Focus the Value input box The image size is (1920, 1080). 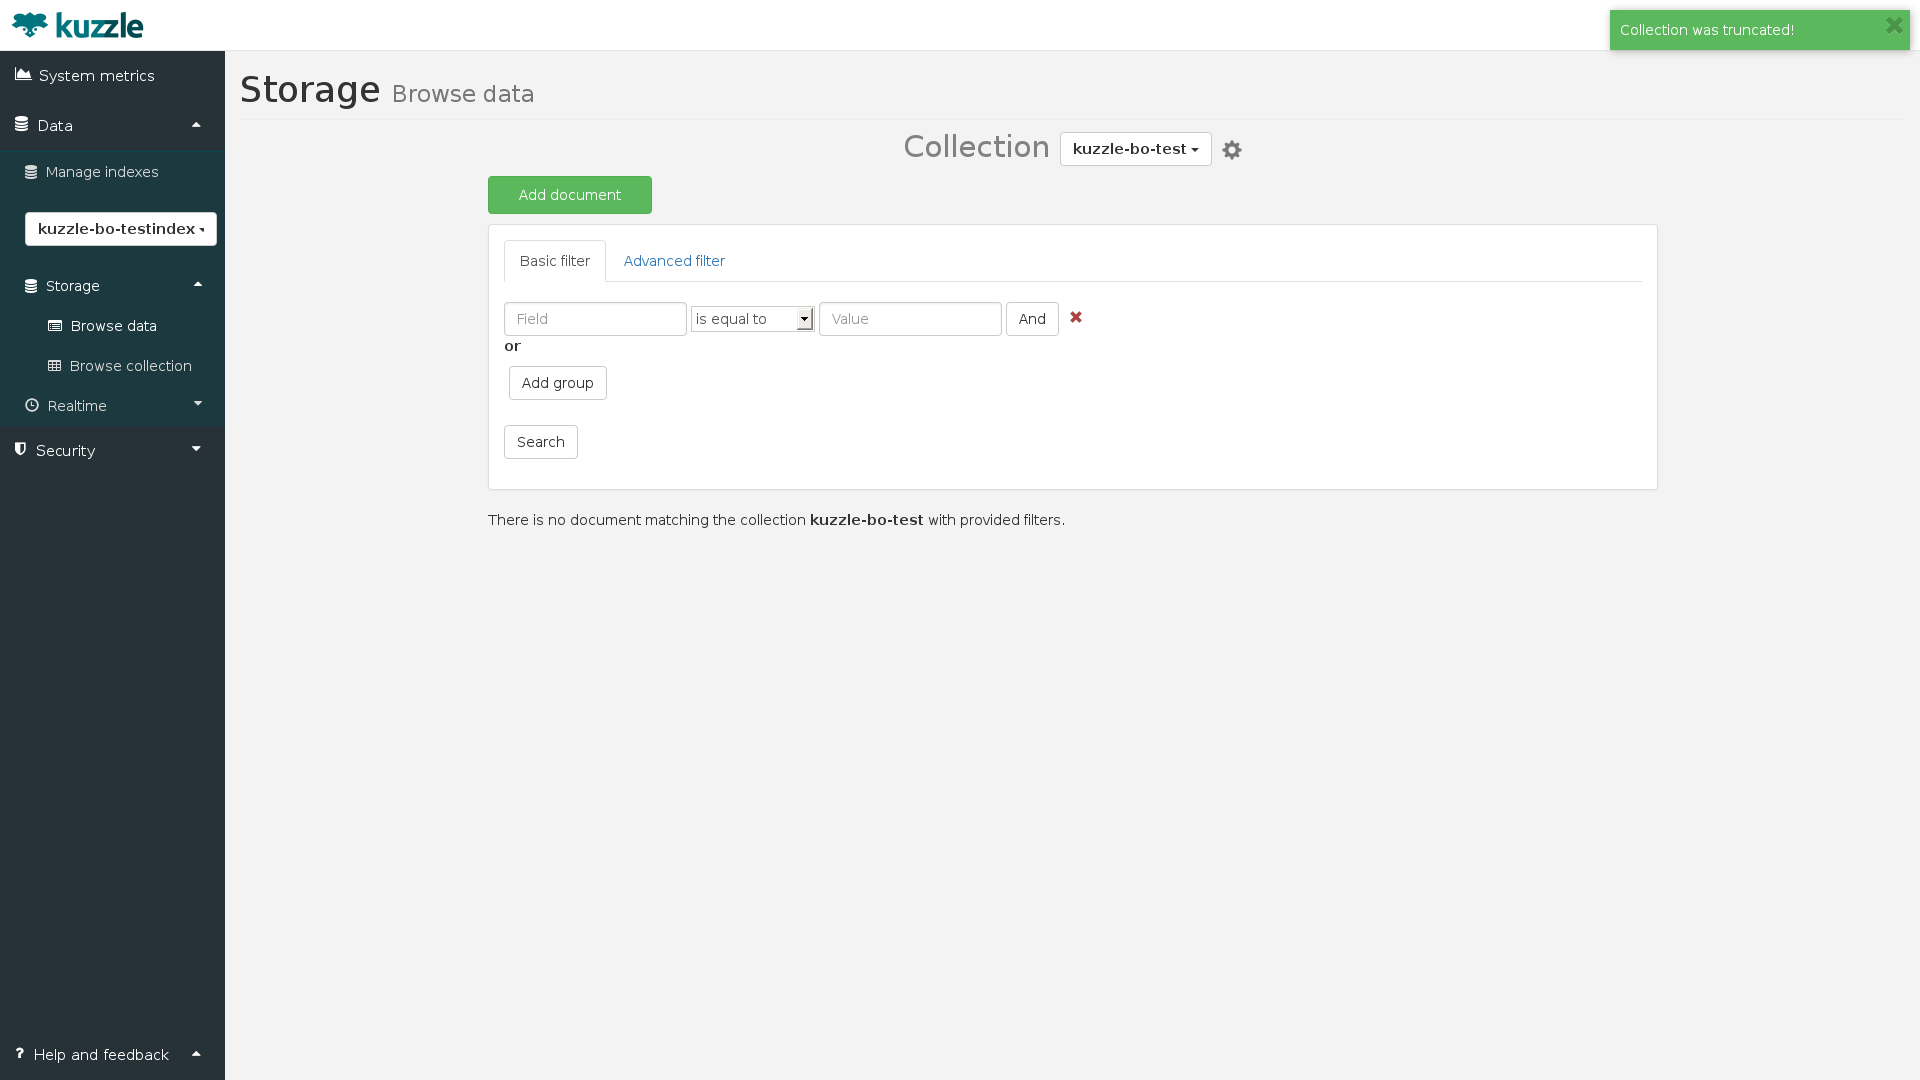pyautogui.click(x=910, y=319)
